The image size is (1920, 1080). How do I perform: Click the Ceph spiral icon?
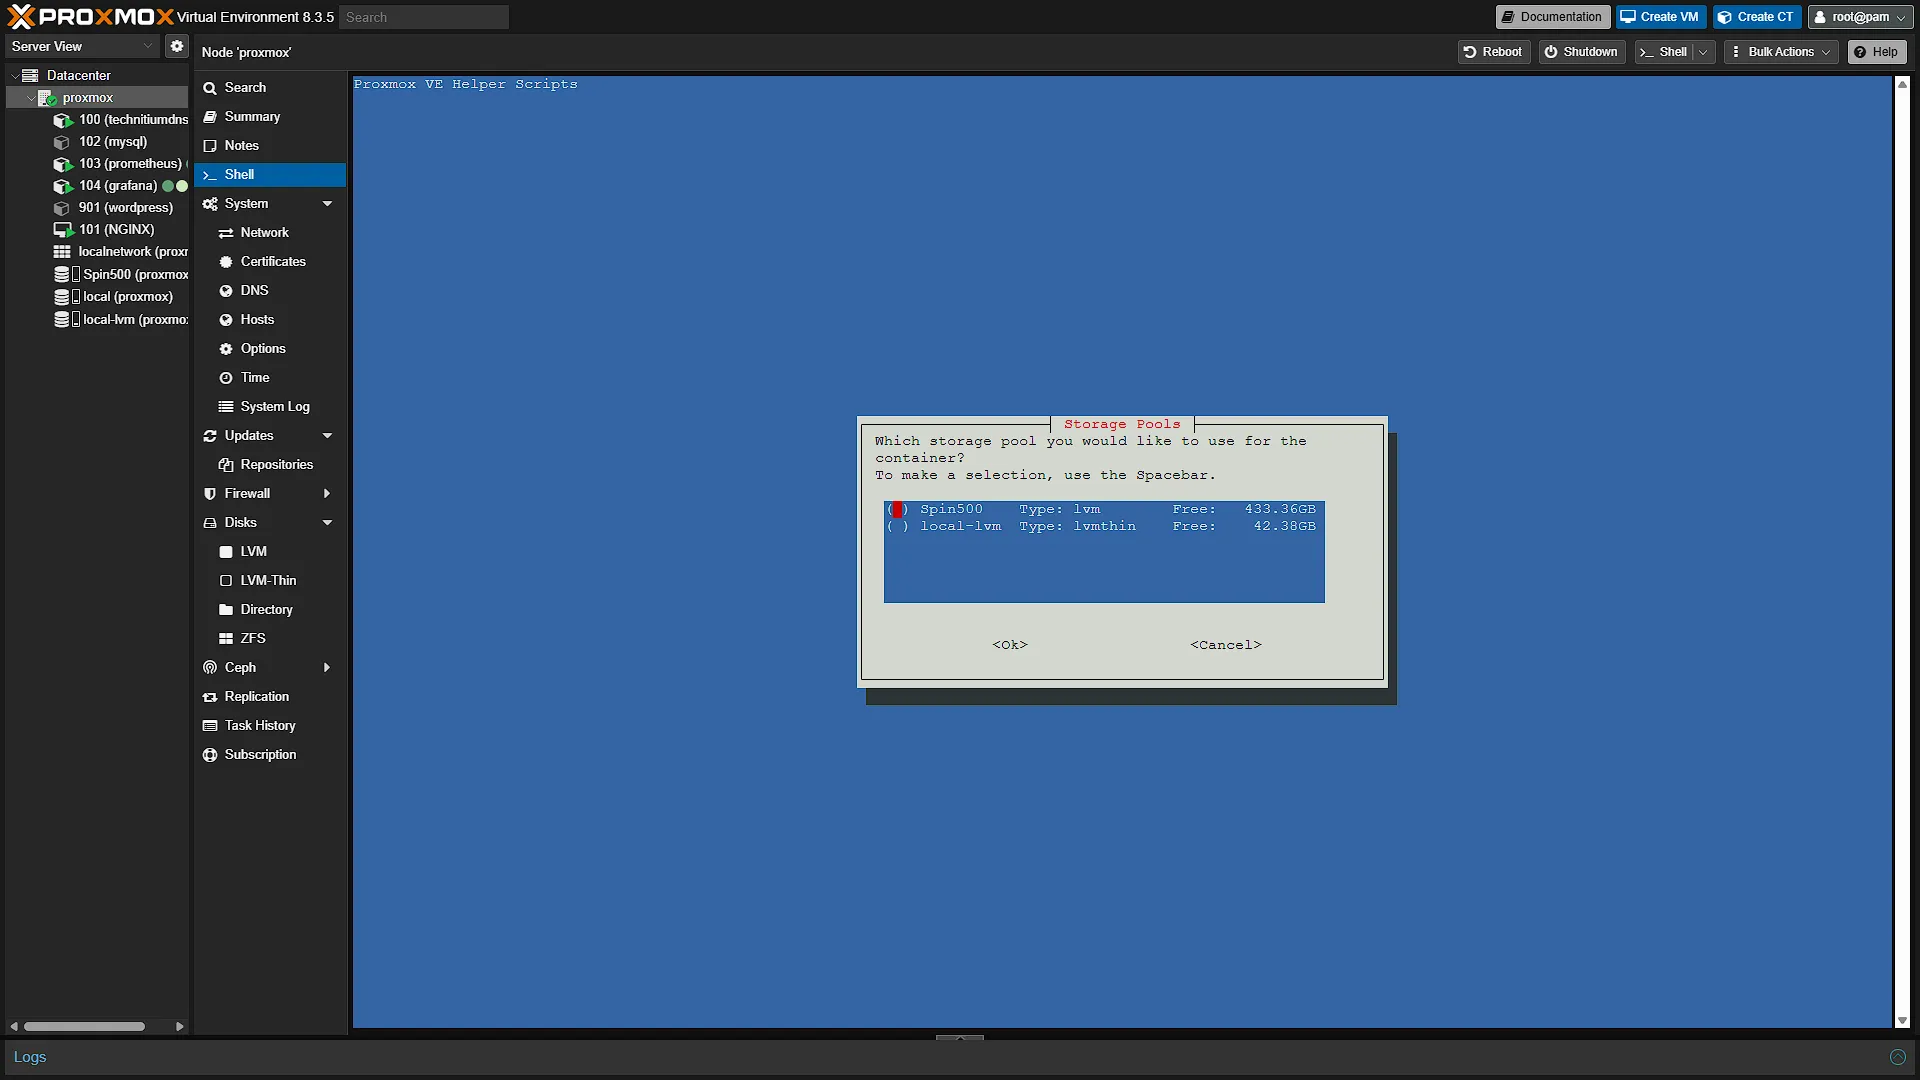[210, 668]
